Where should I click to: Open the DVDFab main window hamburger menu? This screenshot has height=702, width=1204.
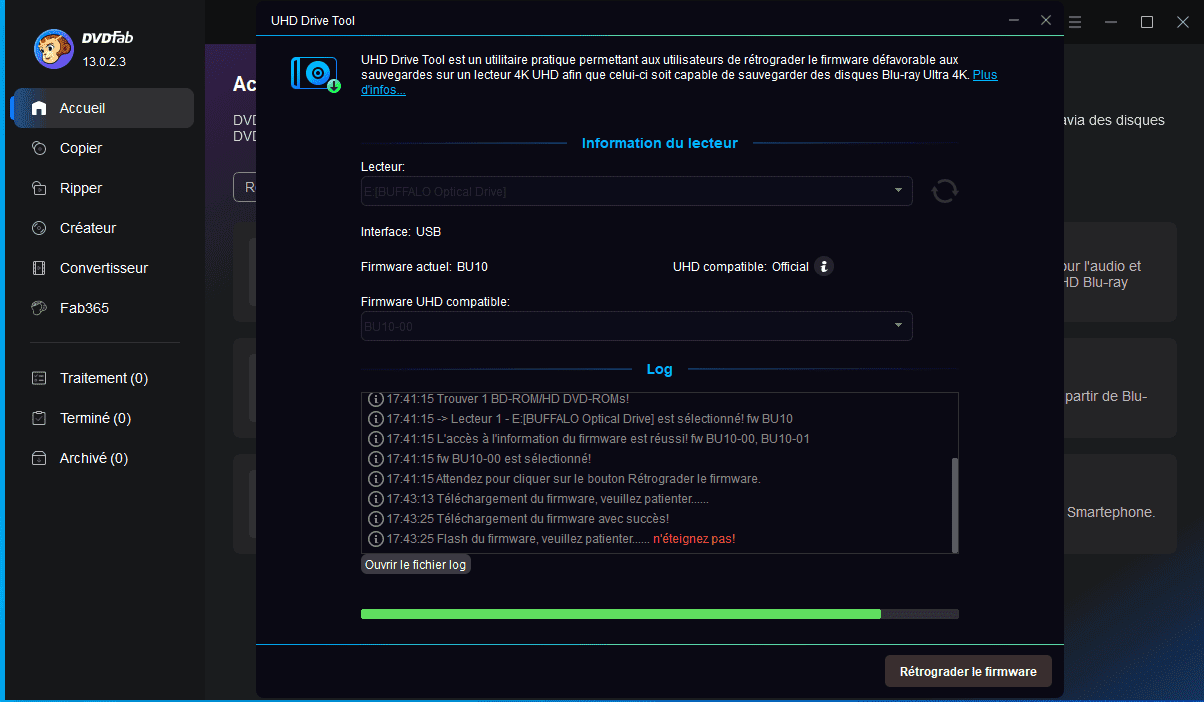coord(1075,22)
